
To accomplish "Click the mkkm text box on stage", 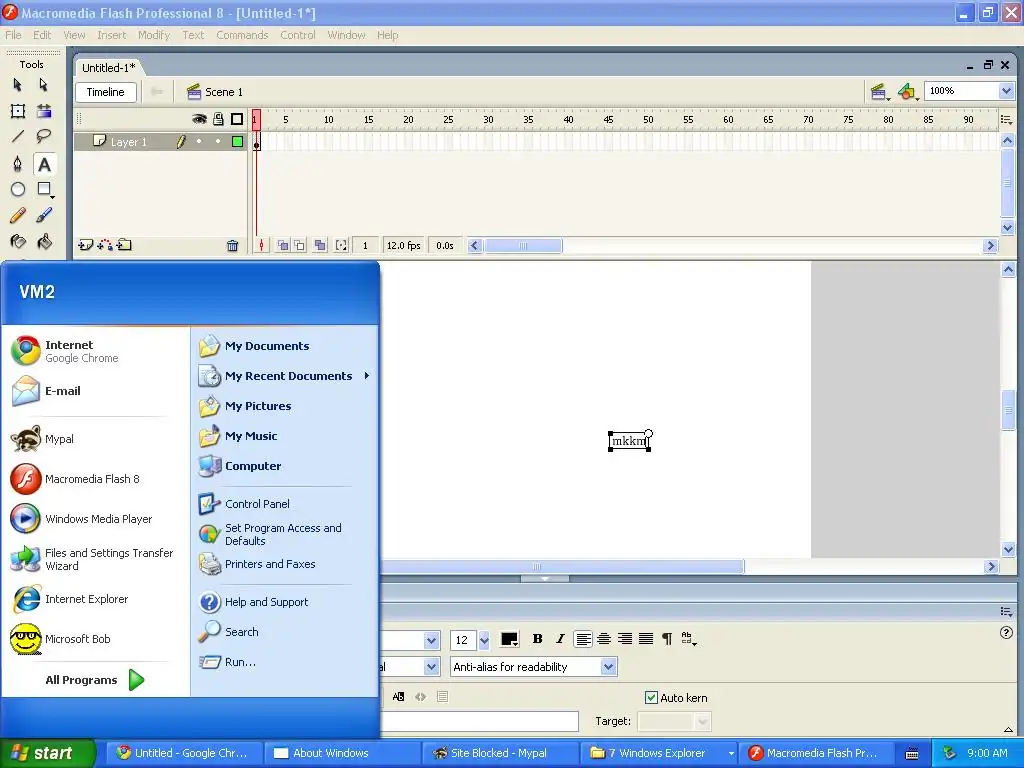I will point(629,441).
